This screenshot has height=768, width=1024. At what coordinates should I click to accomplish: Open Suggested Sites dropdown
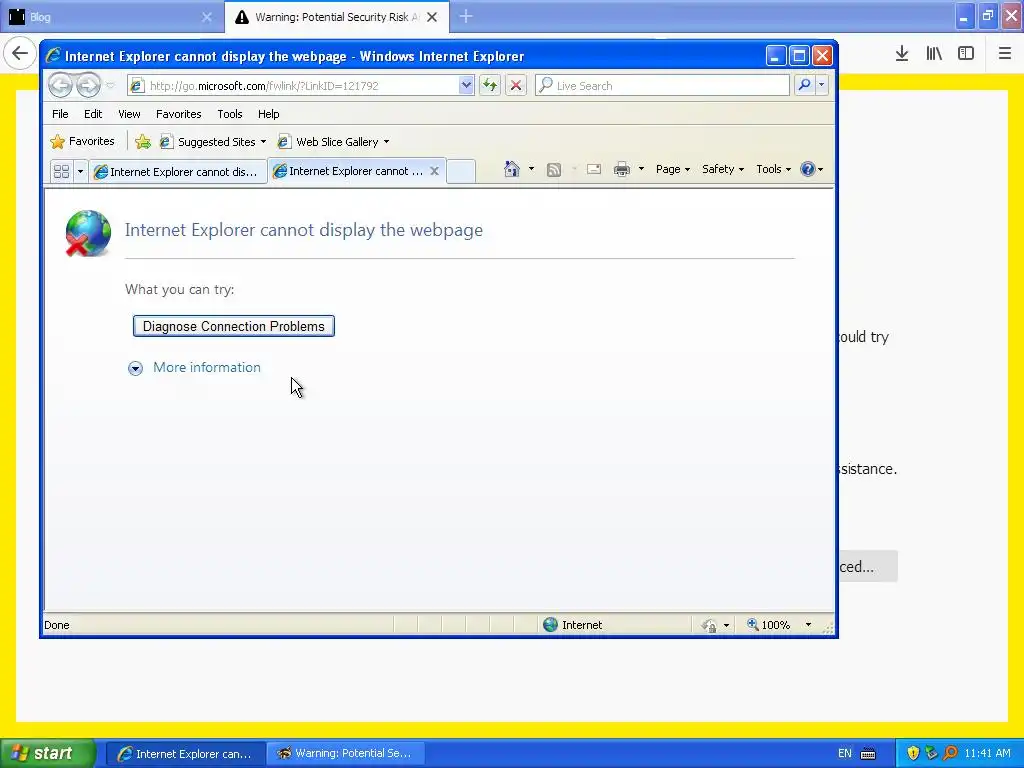point(214,142)
